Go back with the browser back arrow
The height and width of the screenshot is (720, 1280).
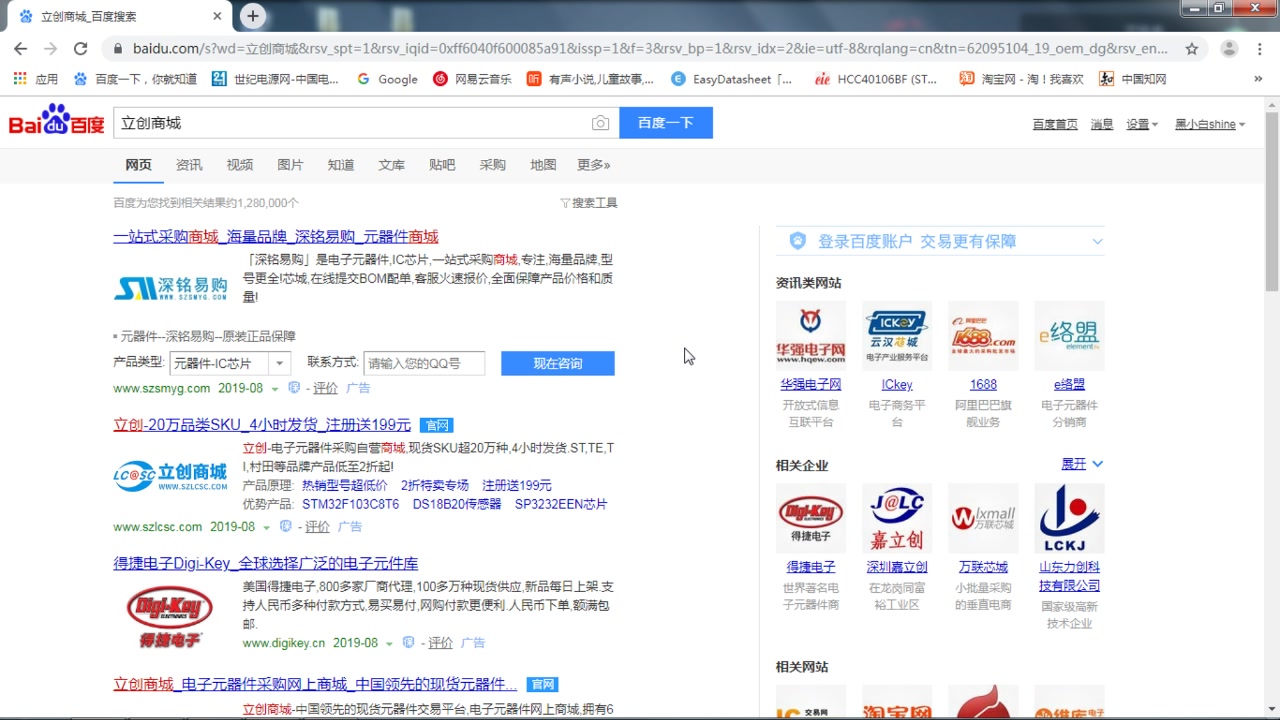pyautogui.click(x=20, y=48)
